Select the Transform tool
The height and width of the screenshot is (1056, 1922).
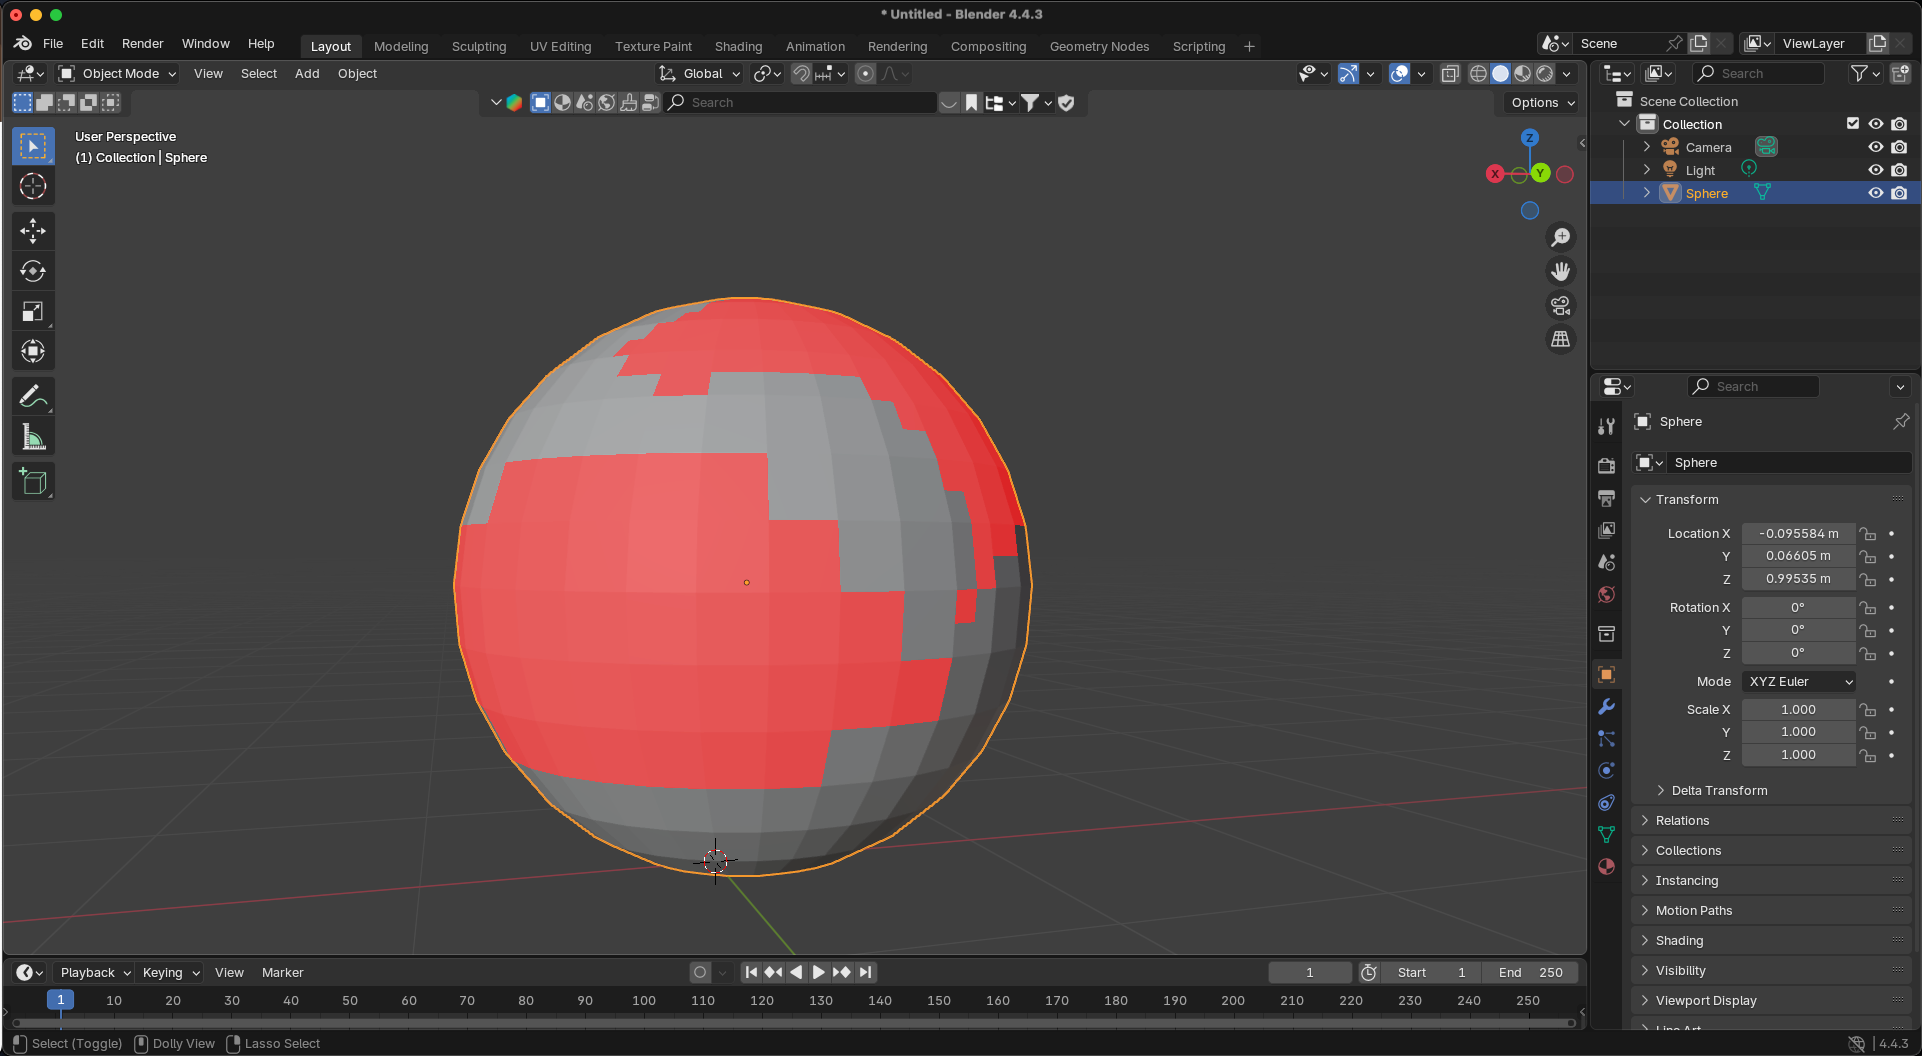pos(33,351)
